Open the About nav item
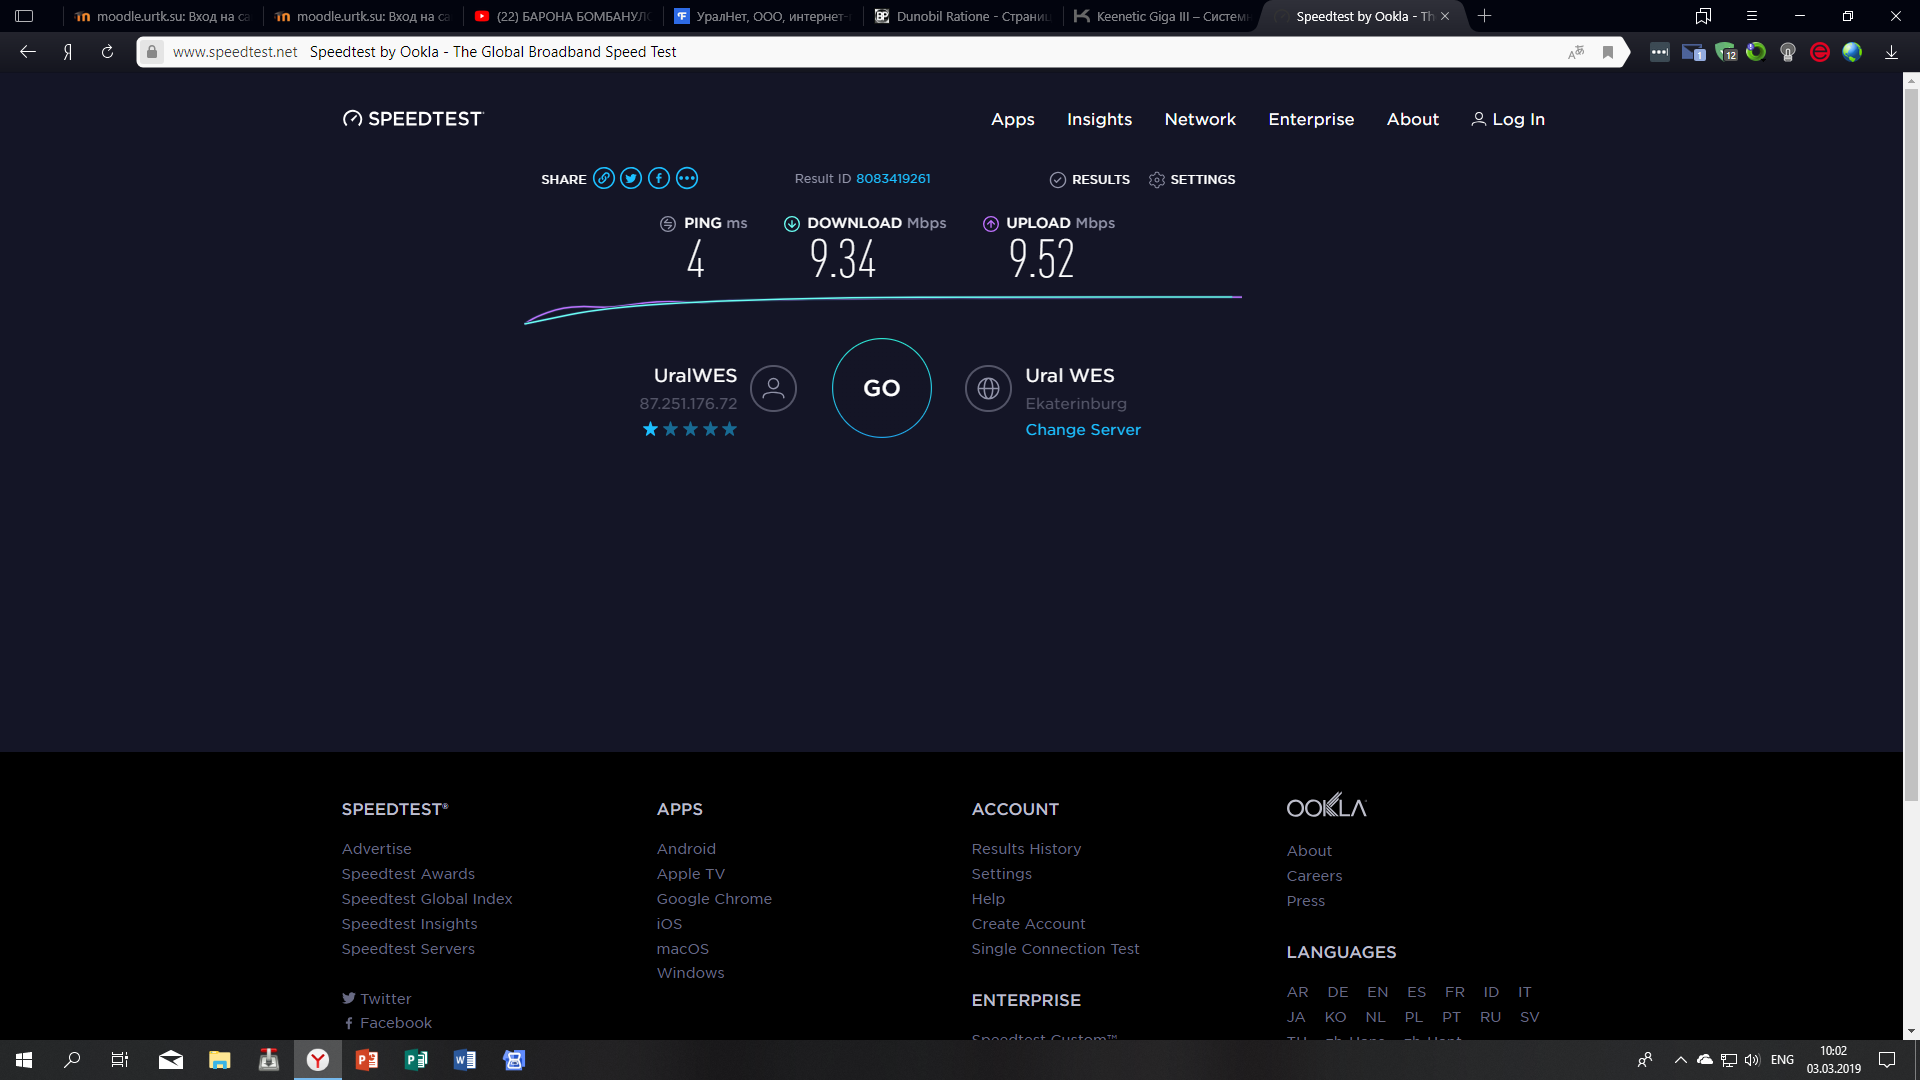 coord(1412,119)
